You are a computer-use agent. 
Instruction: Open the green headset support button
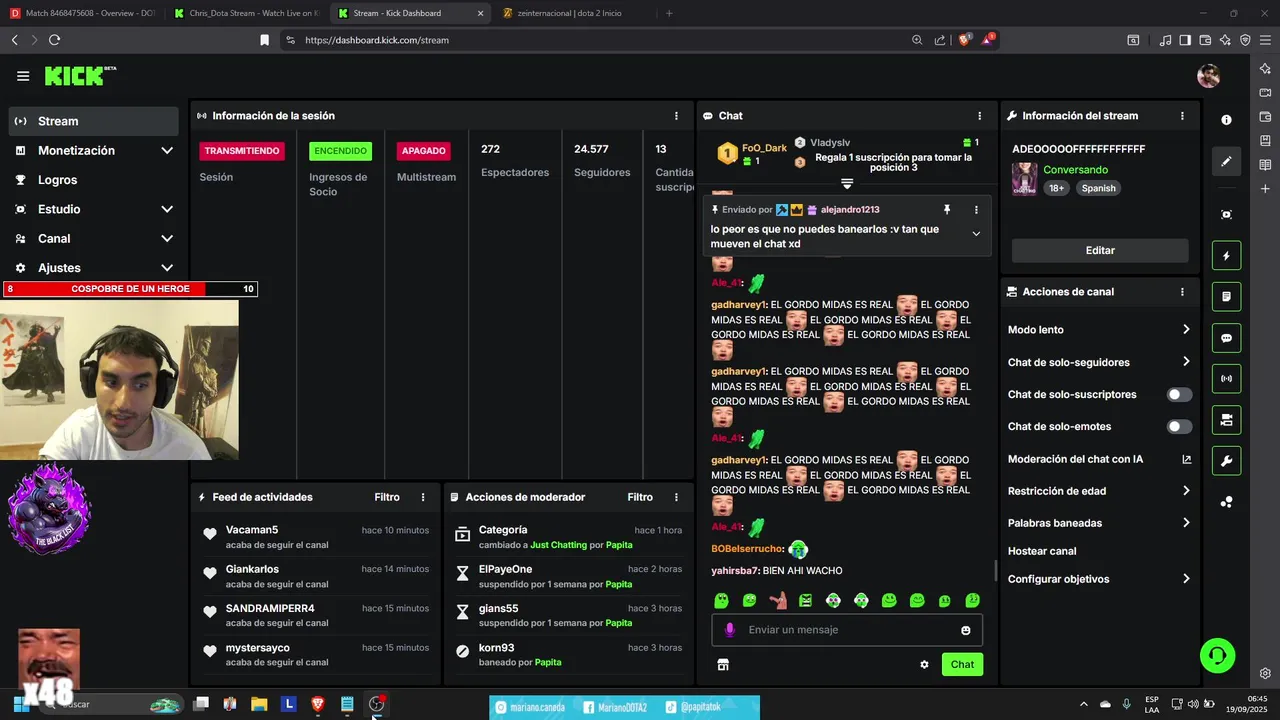pos(1218,656)
